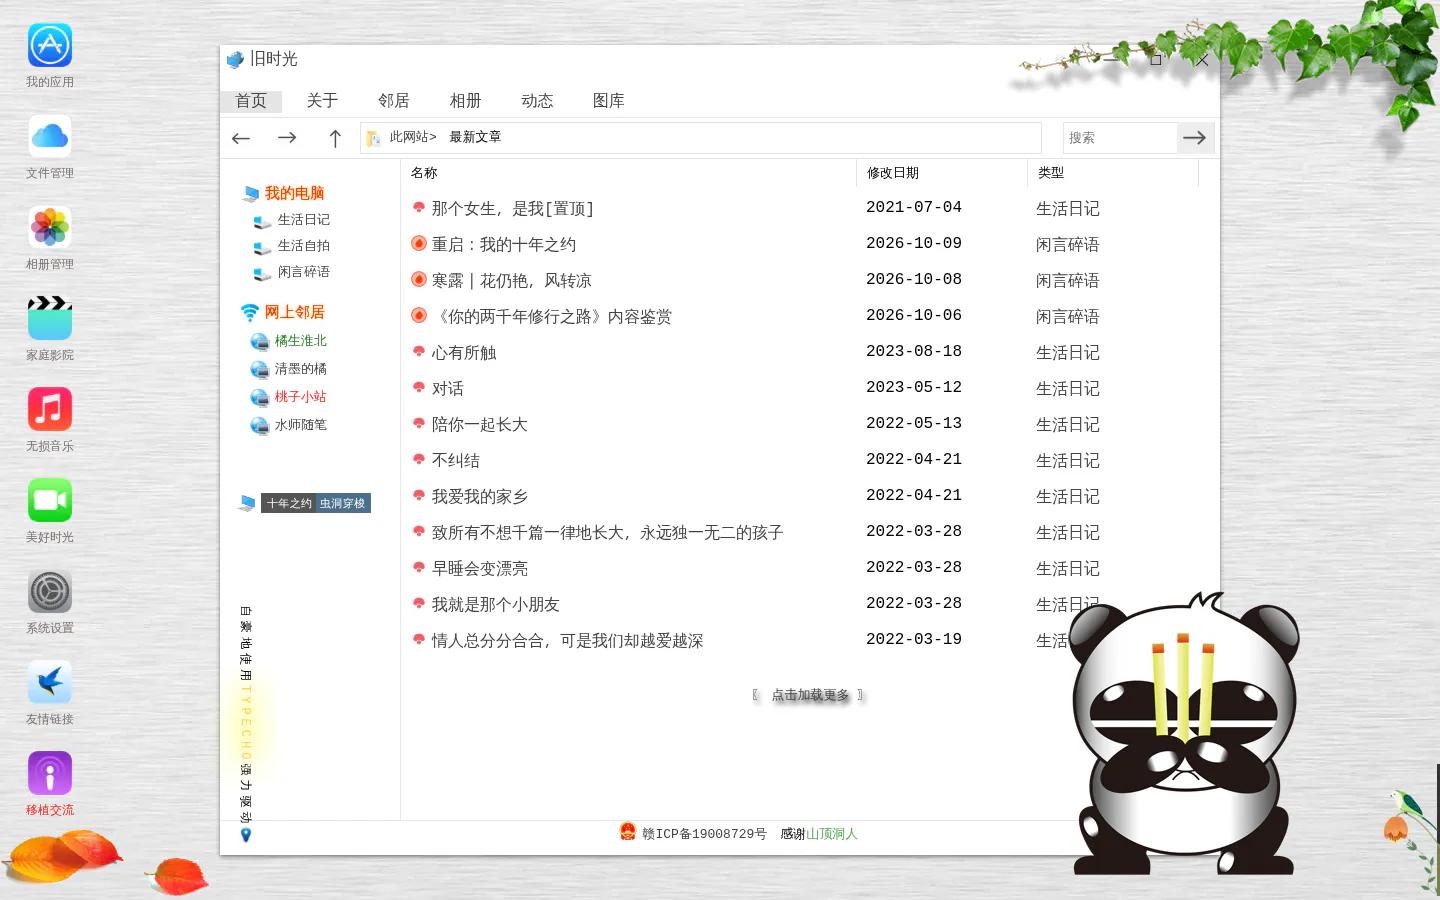Open the 图库 menu tab

609,101
